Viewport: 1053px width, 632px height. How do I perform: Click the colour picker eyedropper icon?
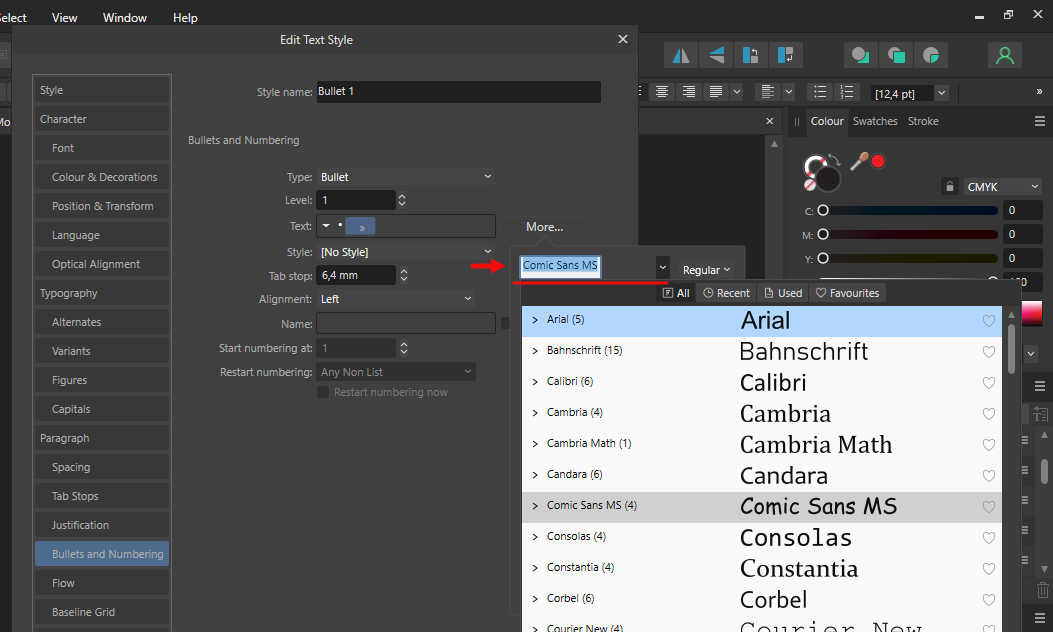[859, 161]
